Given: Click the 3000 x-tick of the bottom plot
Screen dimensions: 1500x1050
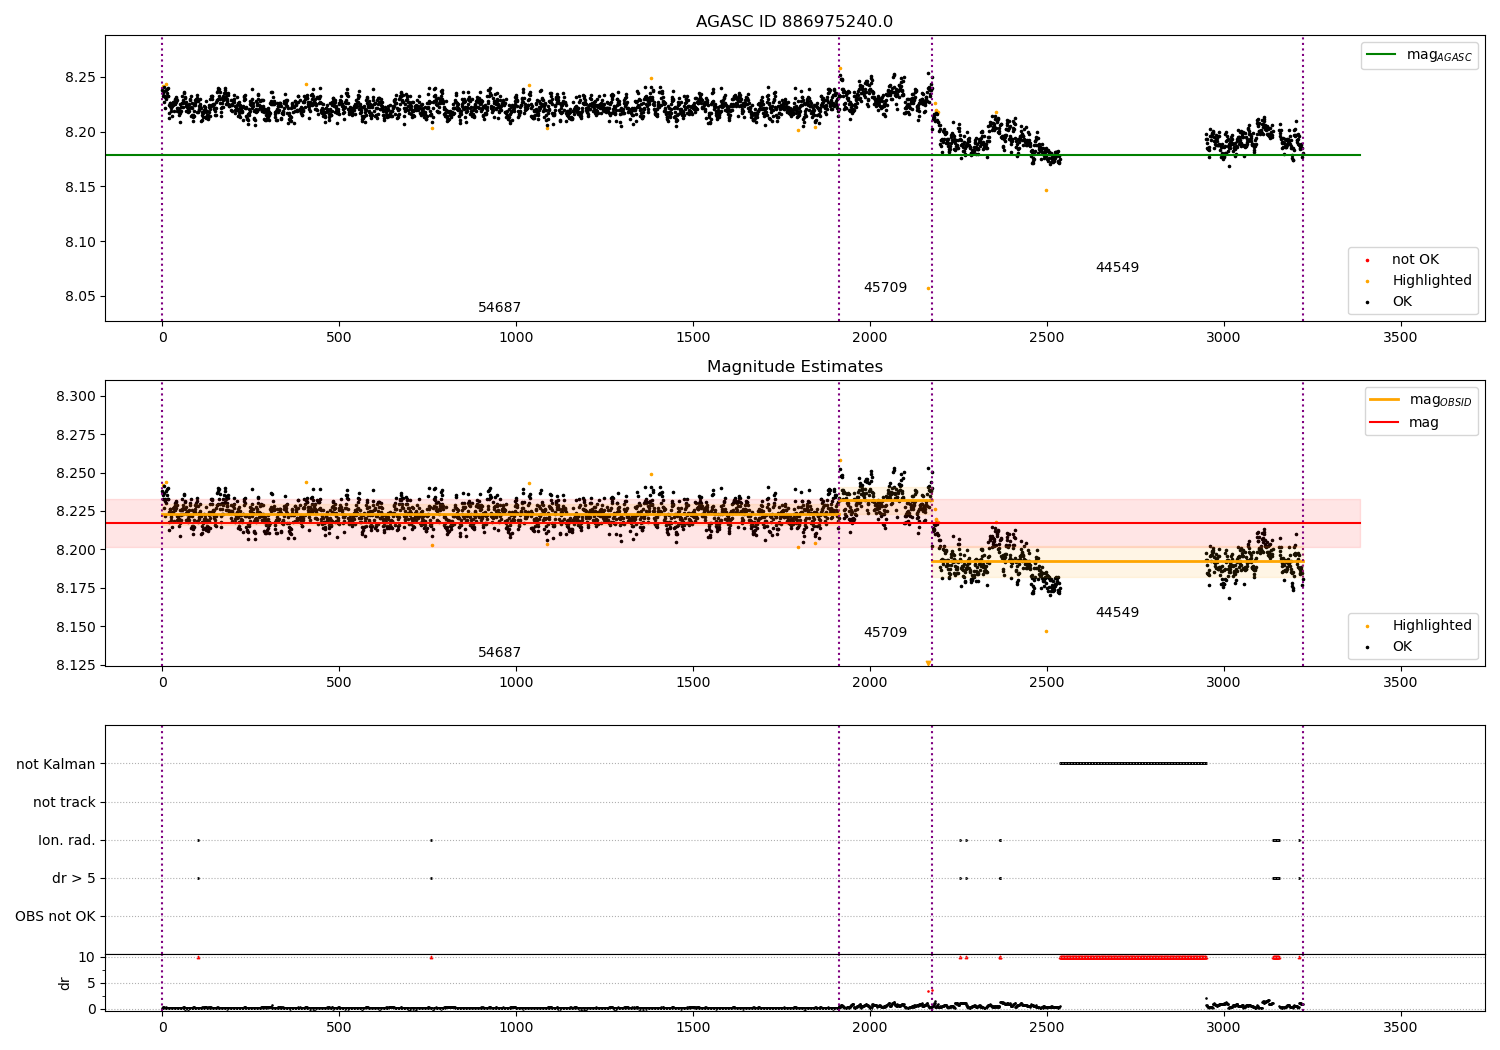Looking at the screenshot, I should tap(1223, 1027).
